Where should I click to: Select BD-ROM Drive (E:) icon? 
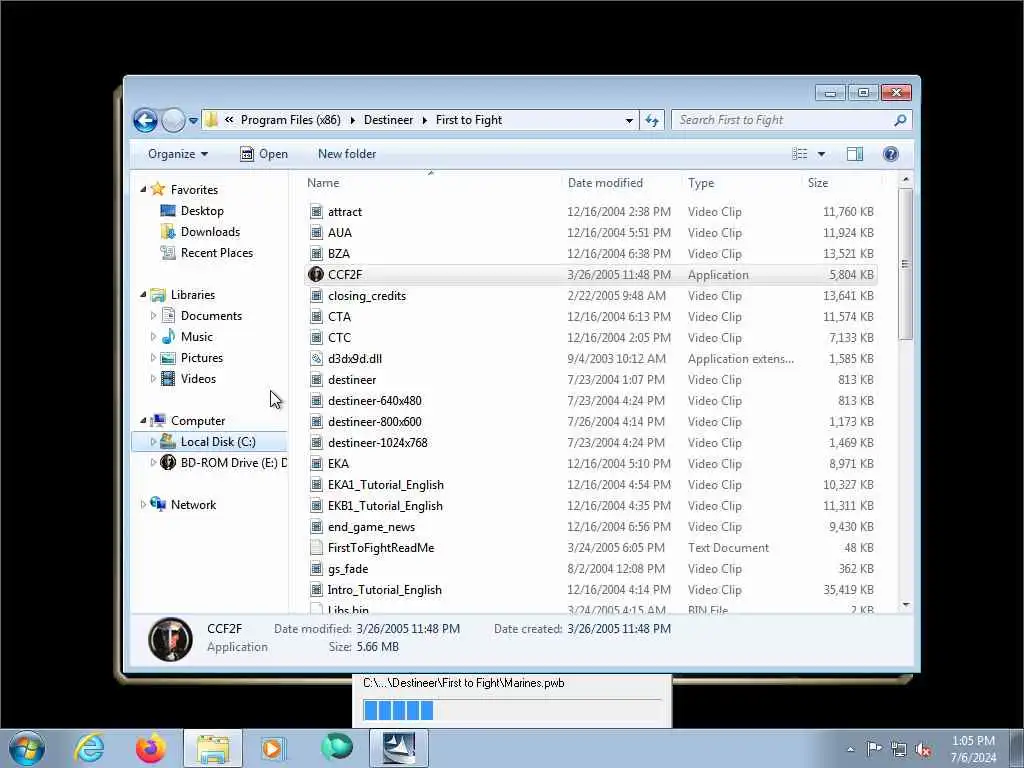pyautogui.click(x=168, y=462)
